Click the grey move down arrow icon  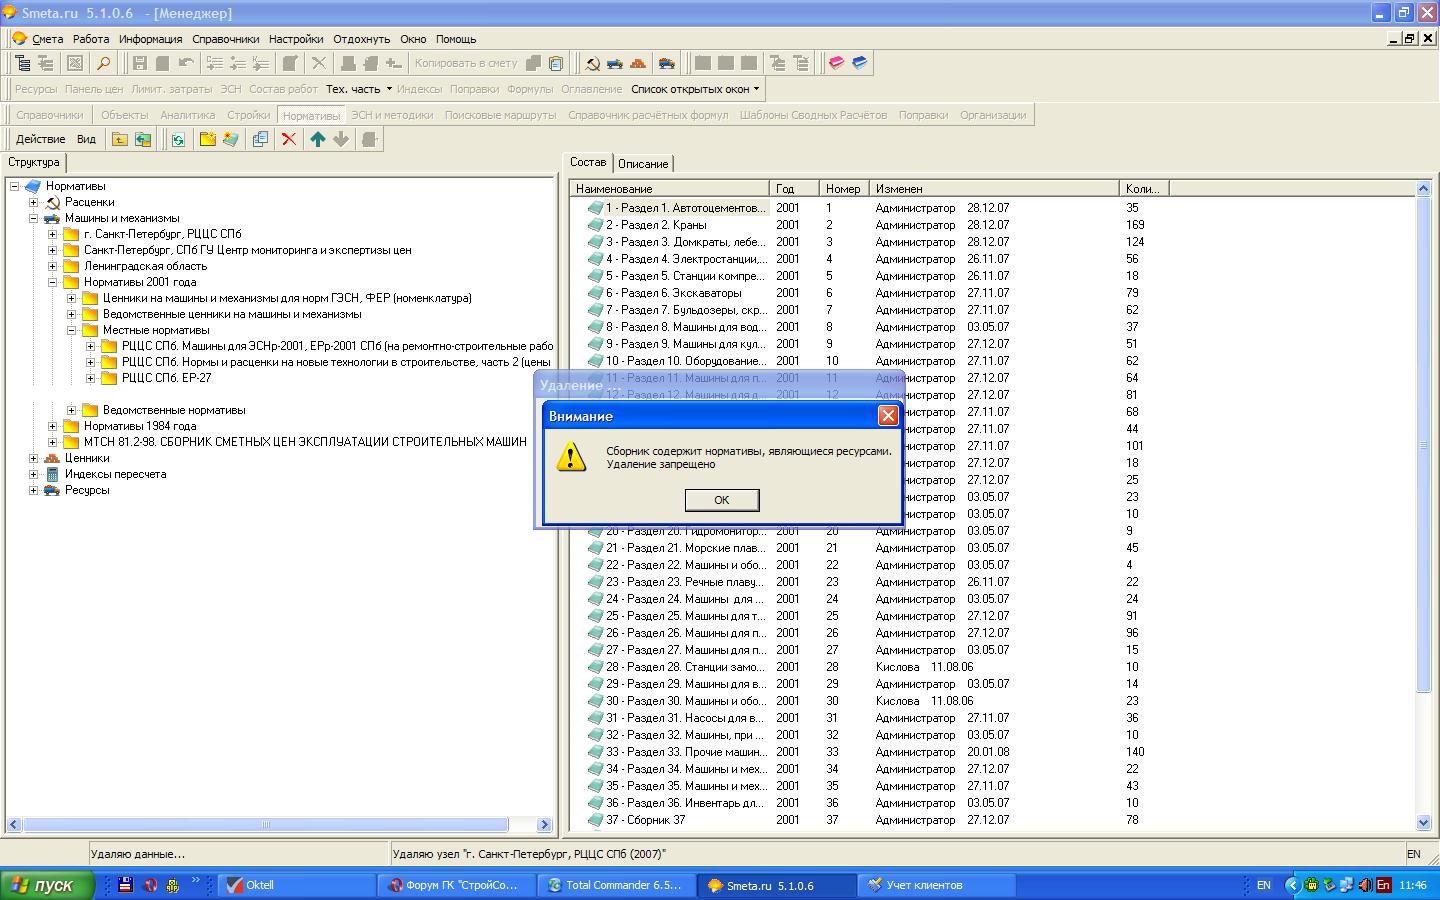click(341, 139)
